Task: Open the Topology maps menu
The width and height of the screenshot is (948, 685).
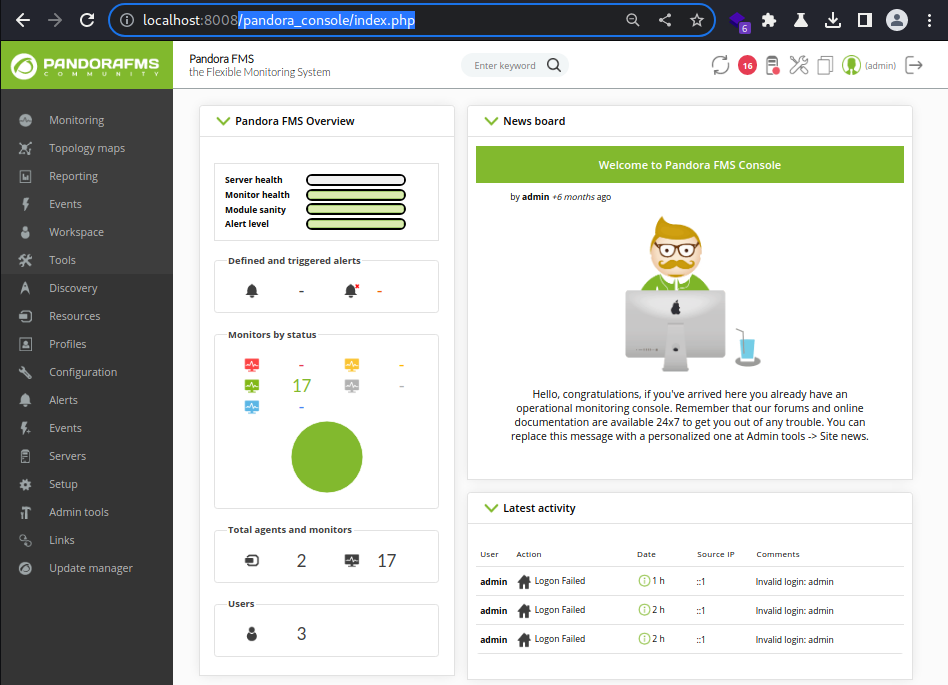Action: coord(87,148)
